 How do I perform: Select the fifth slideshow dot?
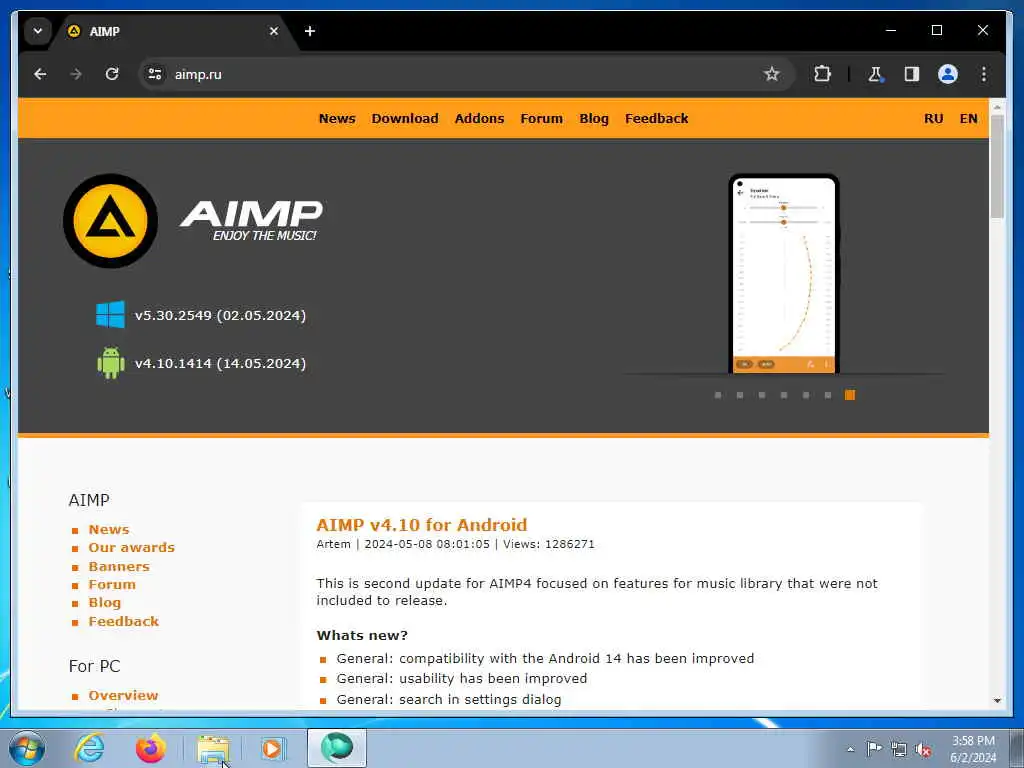coord(806,395)
